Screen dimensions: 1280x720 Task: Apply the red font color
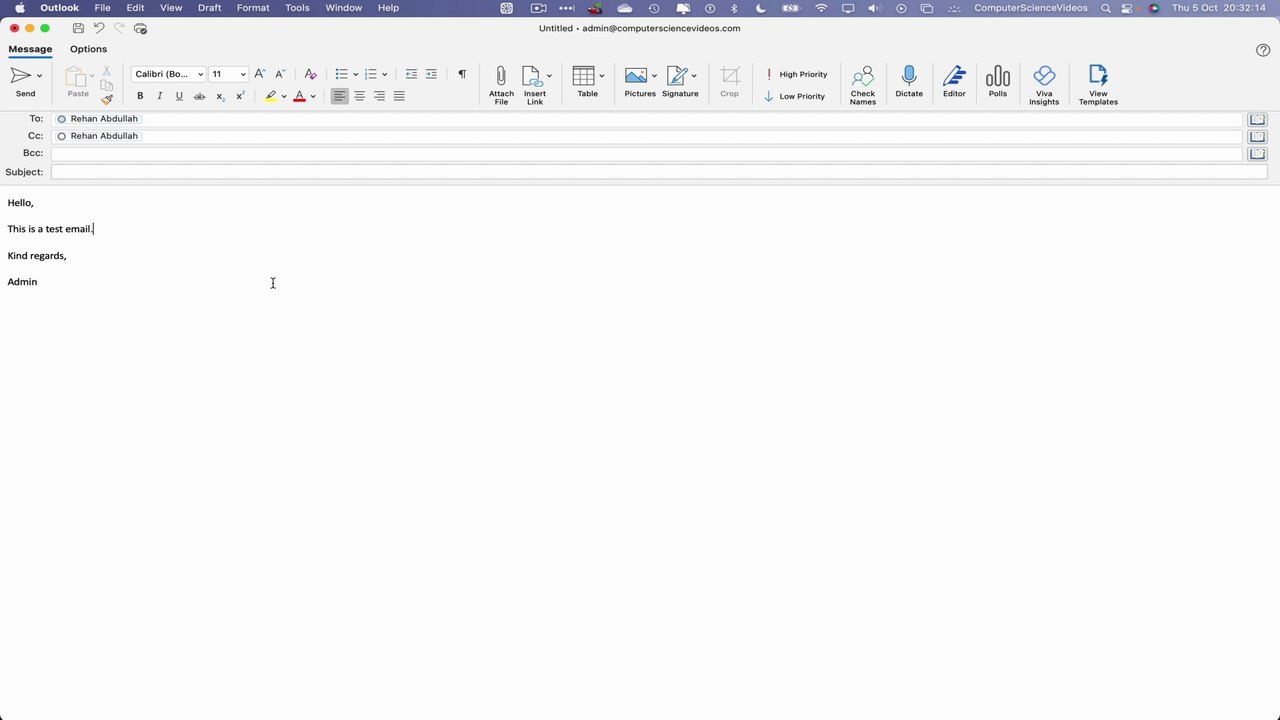click(299, 96)
